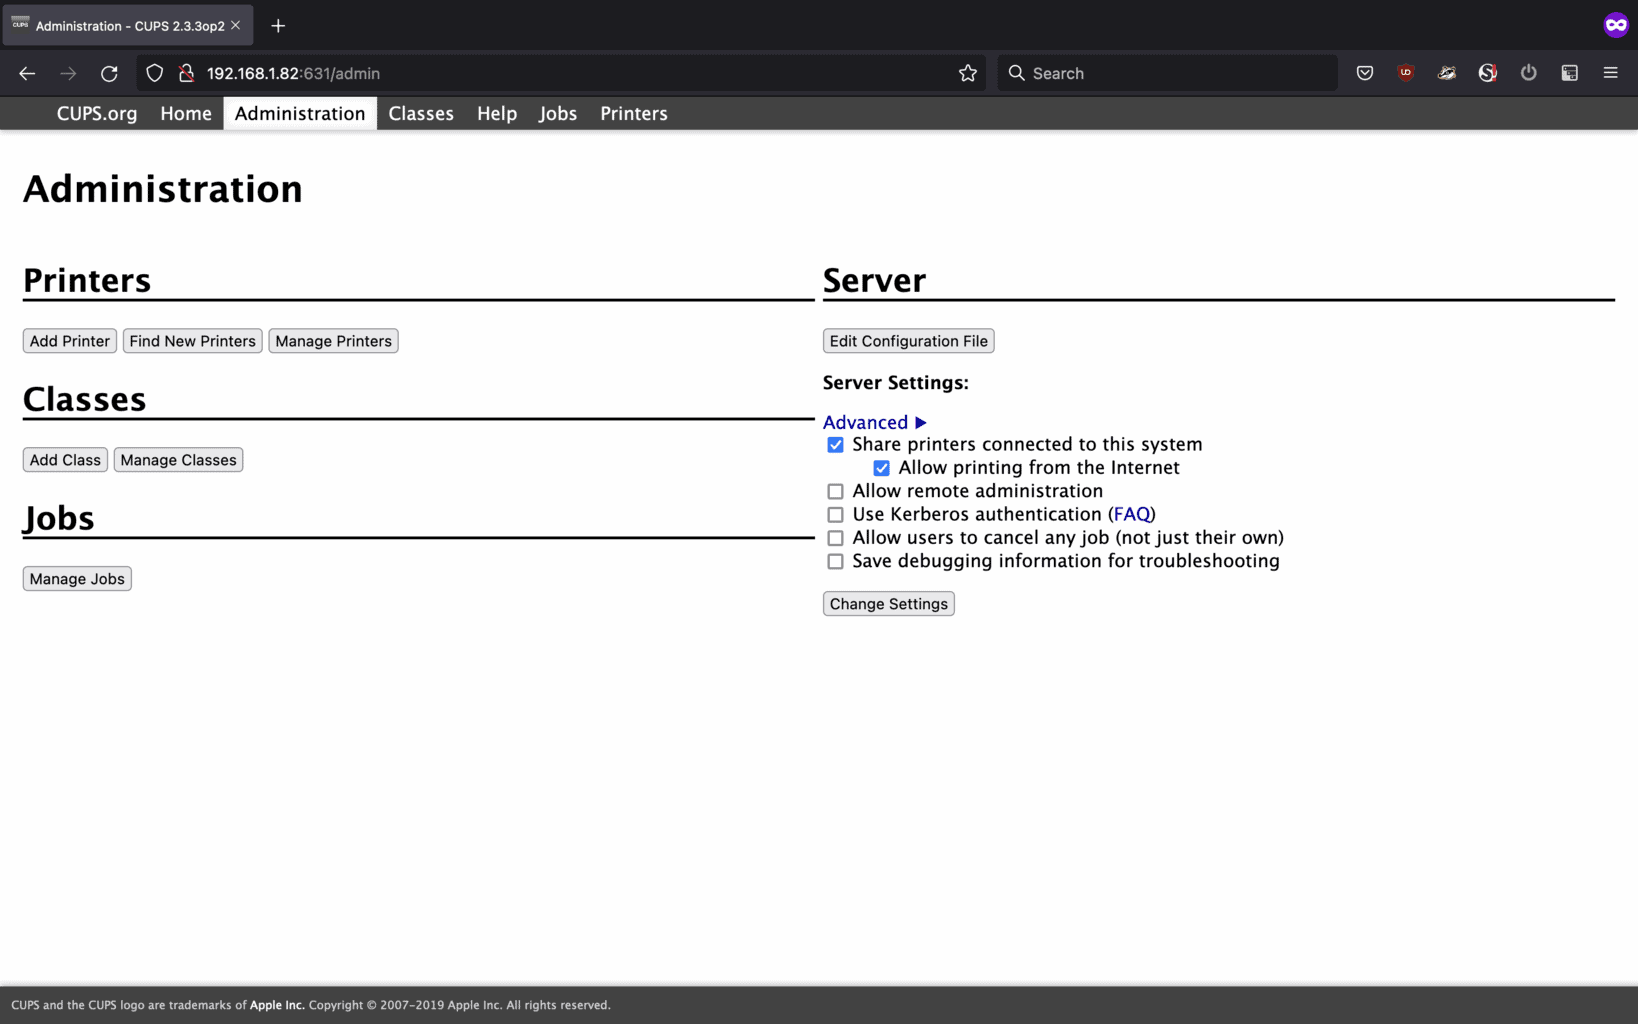Image resolution: width=1638 pixels, height=1024 pixels.
Task: Expand the Advanced server settings
Action: tap(875, 422)
